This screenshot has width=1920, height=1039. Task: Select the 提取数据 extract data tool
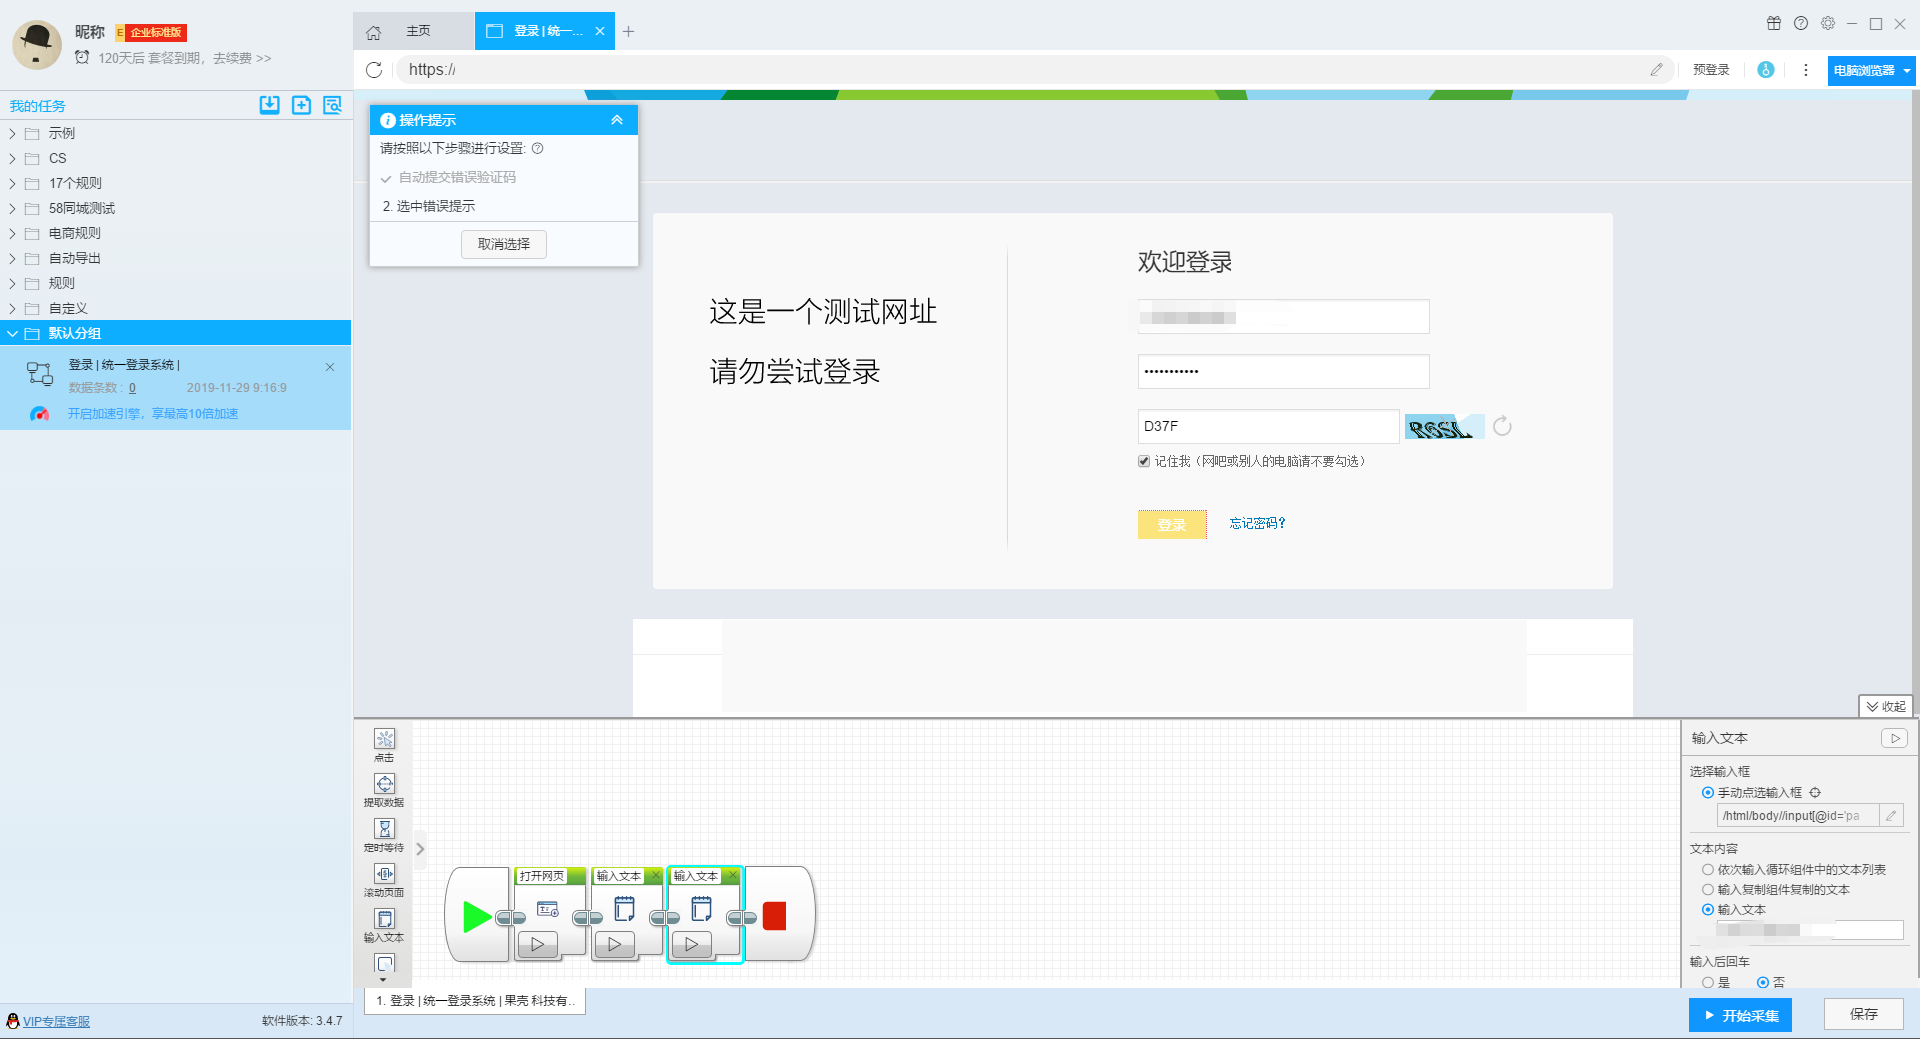(x=384, y=784)
